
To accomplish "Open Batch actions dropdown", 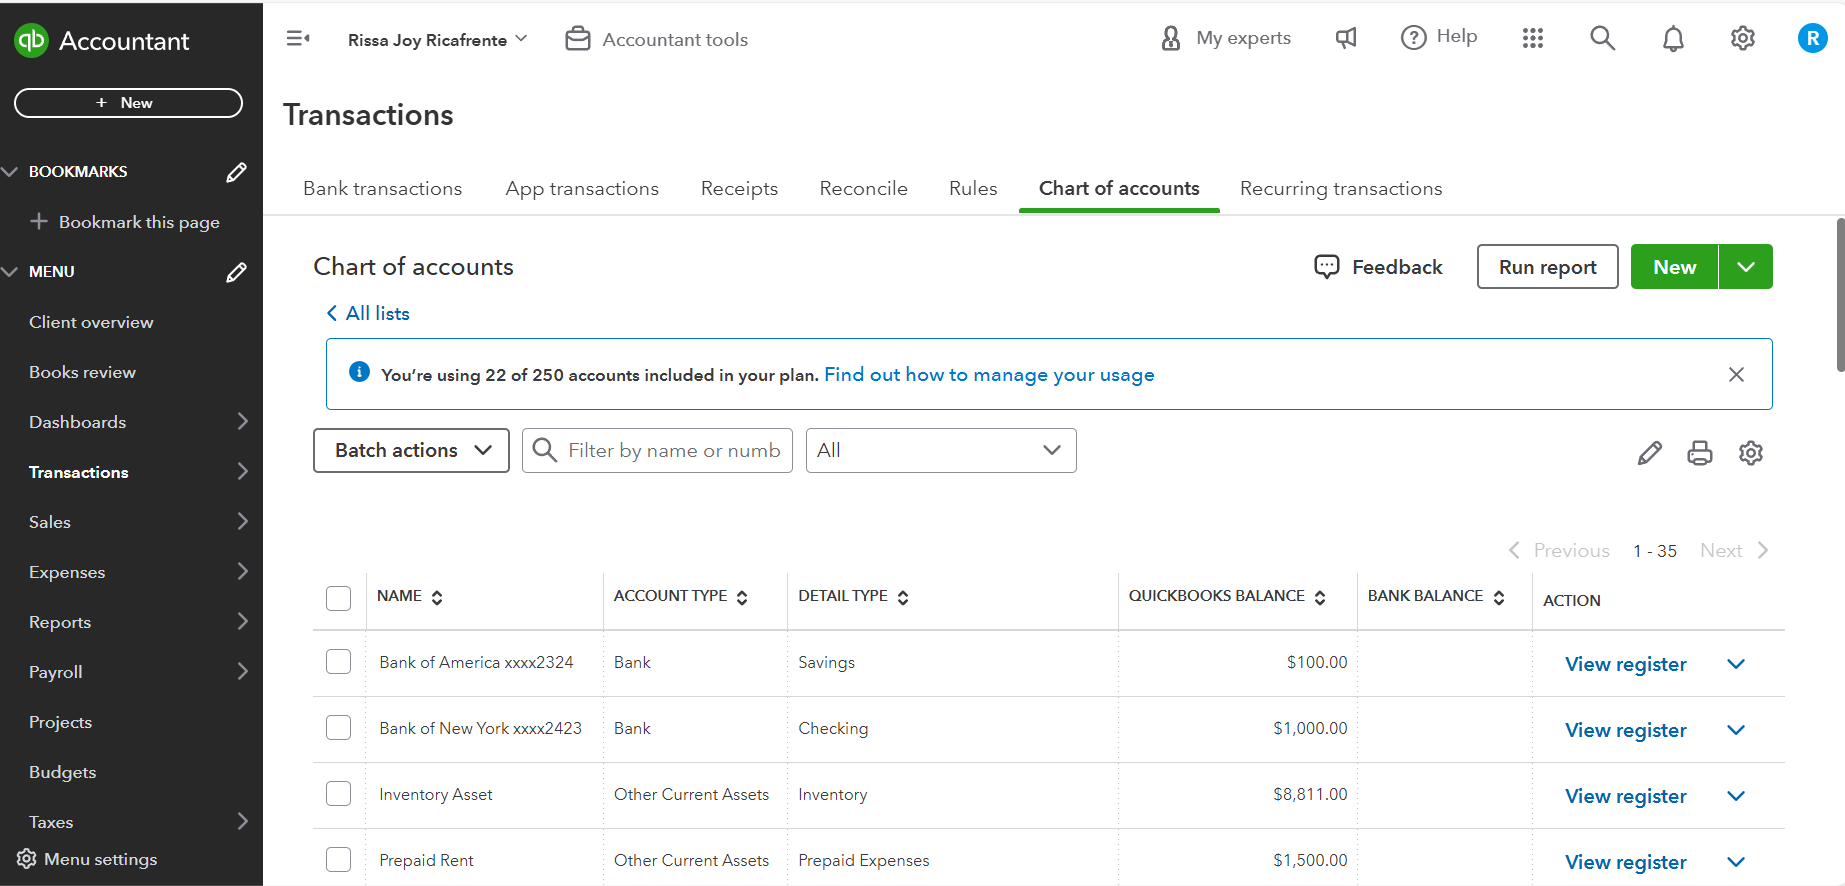I will (411, 451).
